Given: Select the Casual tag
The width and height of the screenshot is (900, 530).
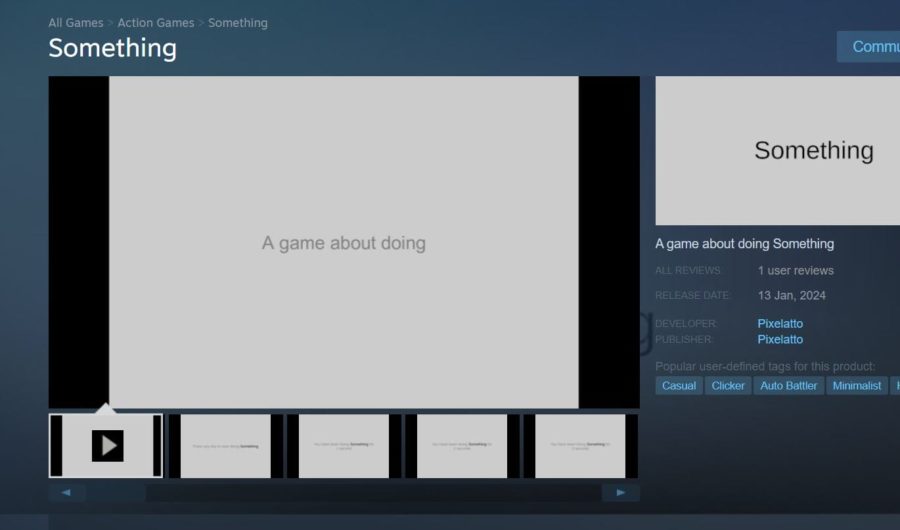Looking at the screenshot, I should point(679,386).
